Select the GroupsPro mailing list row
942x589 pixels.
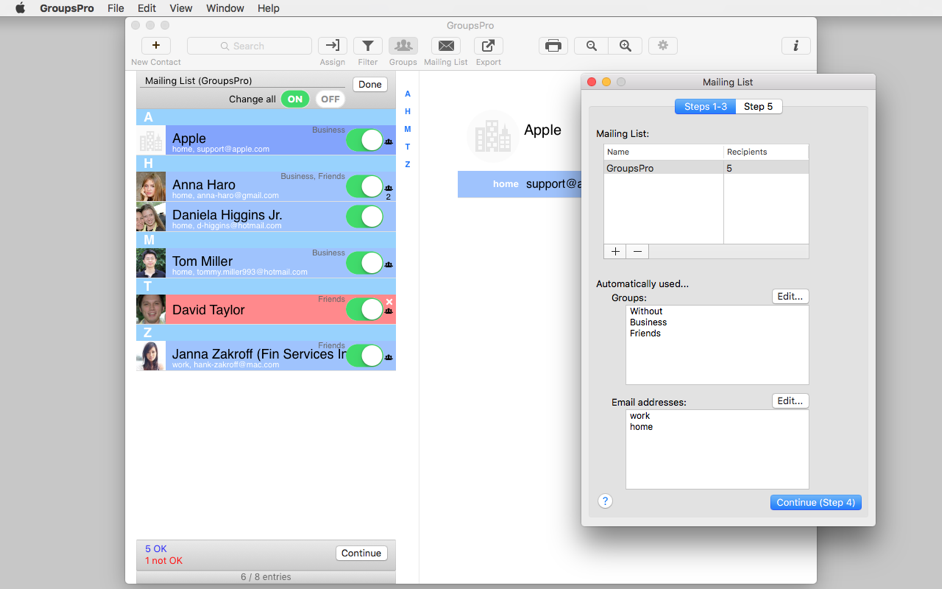(x=706, y=168)
